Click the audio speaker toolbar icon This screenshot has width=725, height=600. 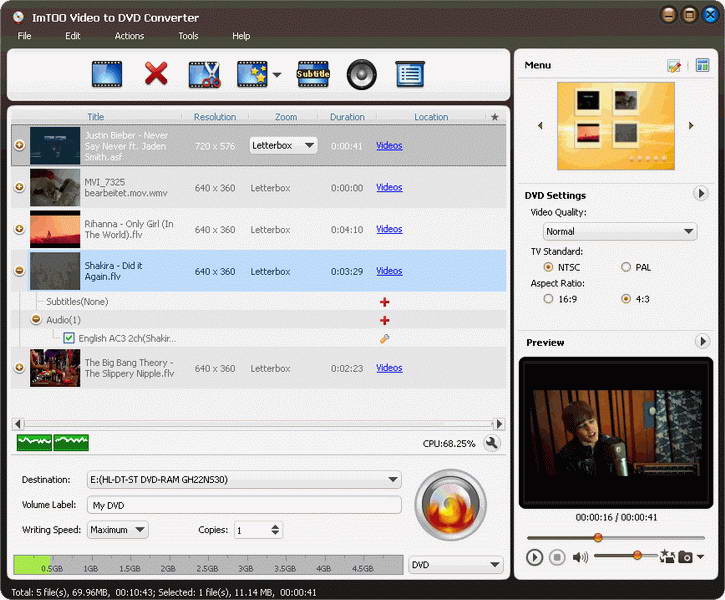tap(361, 73)
